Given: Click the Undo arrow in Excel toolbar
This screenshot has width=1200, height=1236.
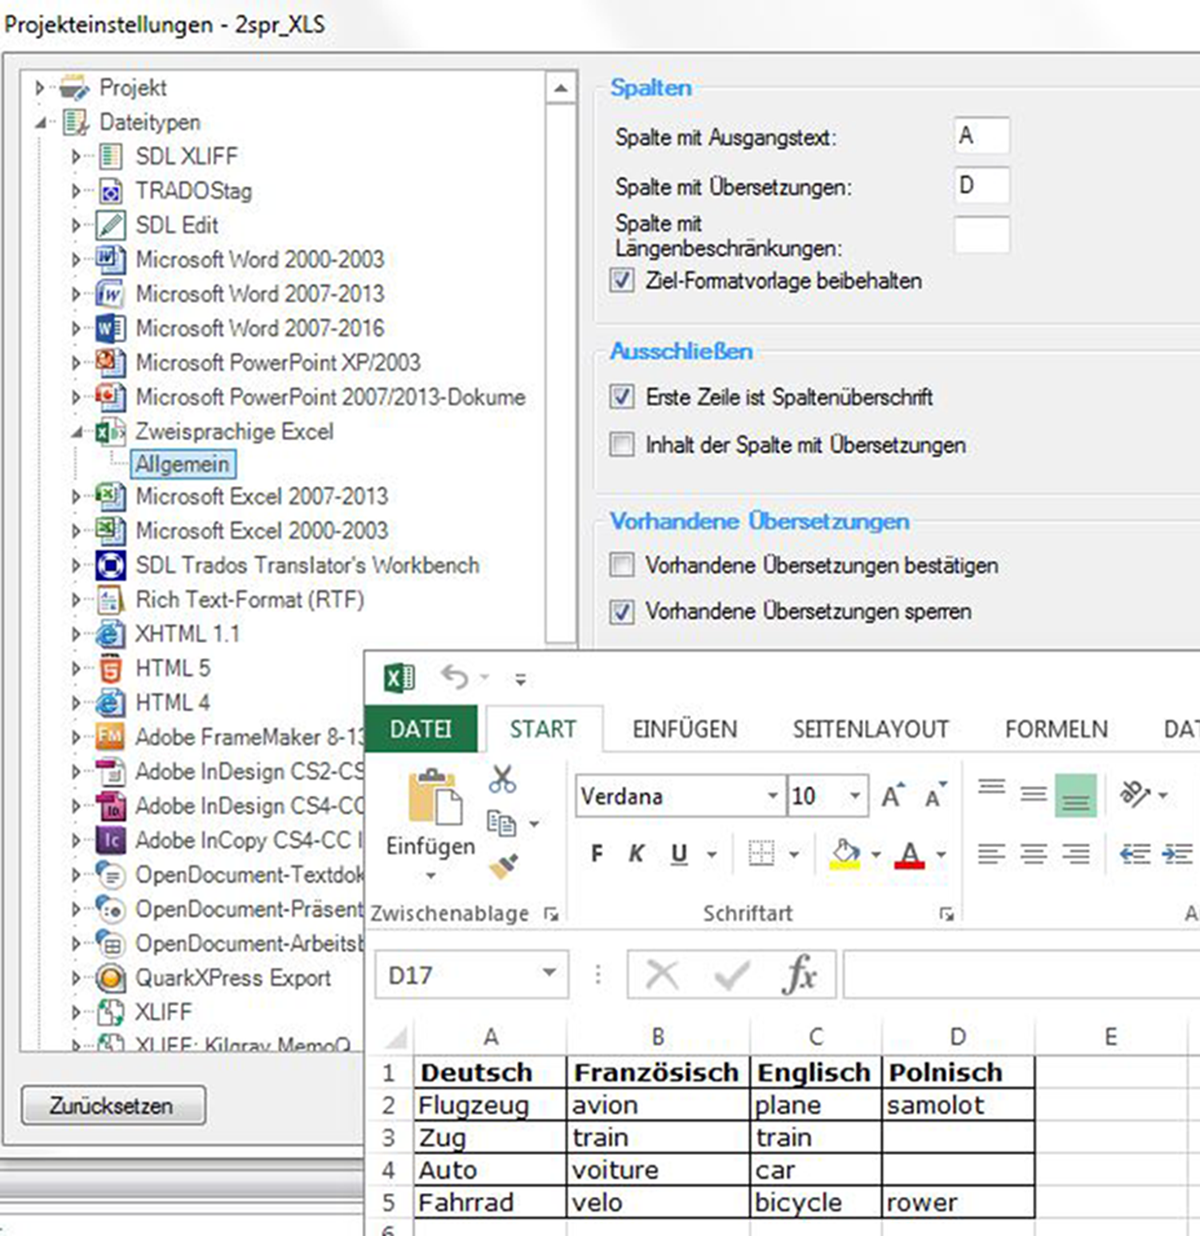Looking at the screenshot, I should [455, 678].
